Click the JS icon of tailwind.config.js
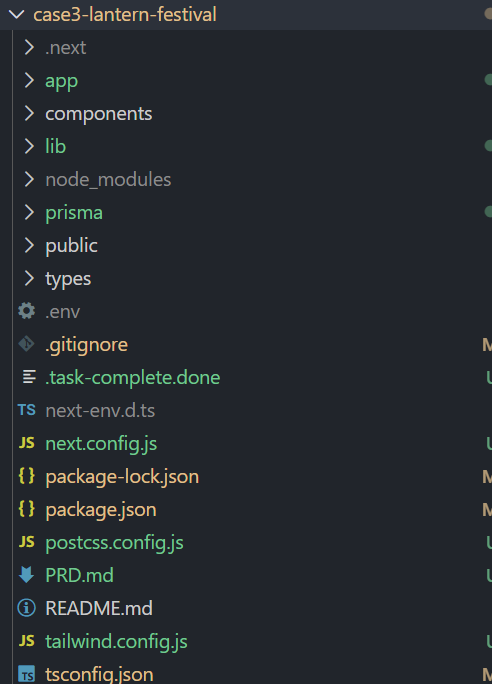Image resolution: width=492 pixels, height=684 pixels. tap(27, 641)
